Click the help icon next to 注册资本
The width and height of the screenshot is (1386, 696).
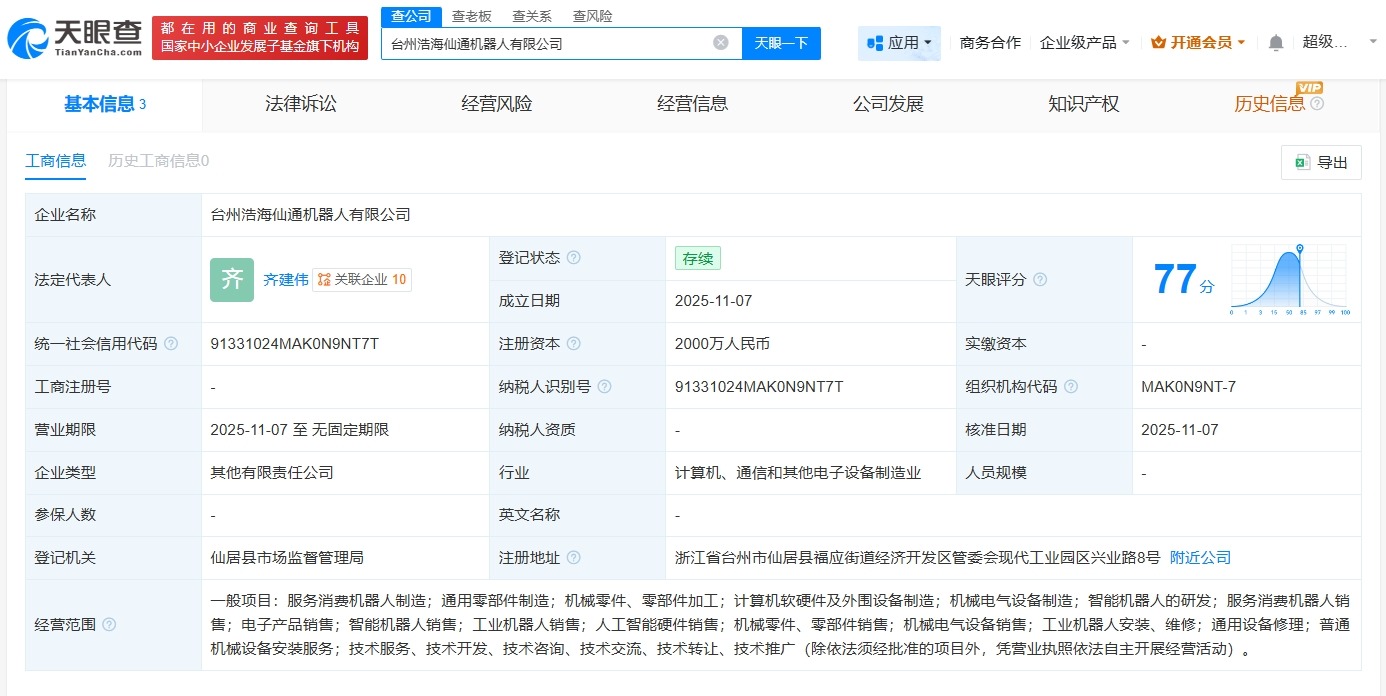(575, 343)
